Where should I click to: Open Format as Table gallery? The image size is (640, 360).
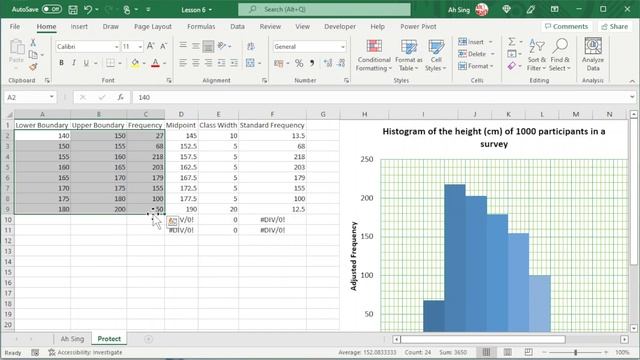[x=409, y=56]
